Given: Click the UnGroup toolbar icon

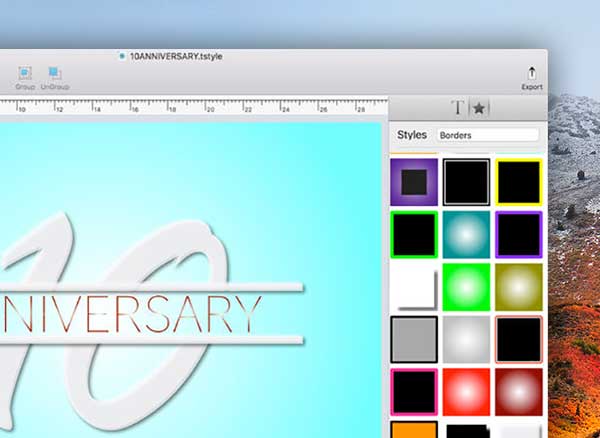Looking at the screenshot, I should coord(54,73).
